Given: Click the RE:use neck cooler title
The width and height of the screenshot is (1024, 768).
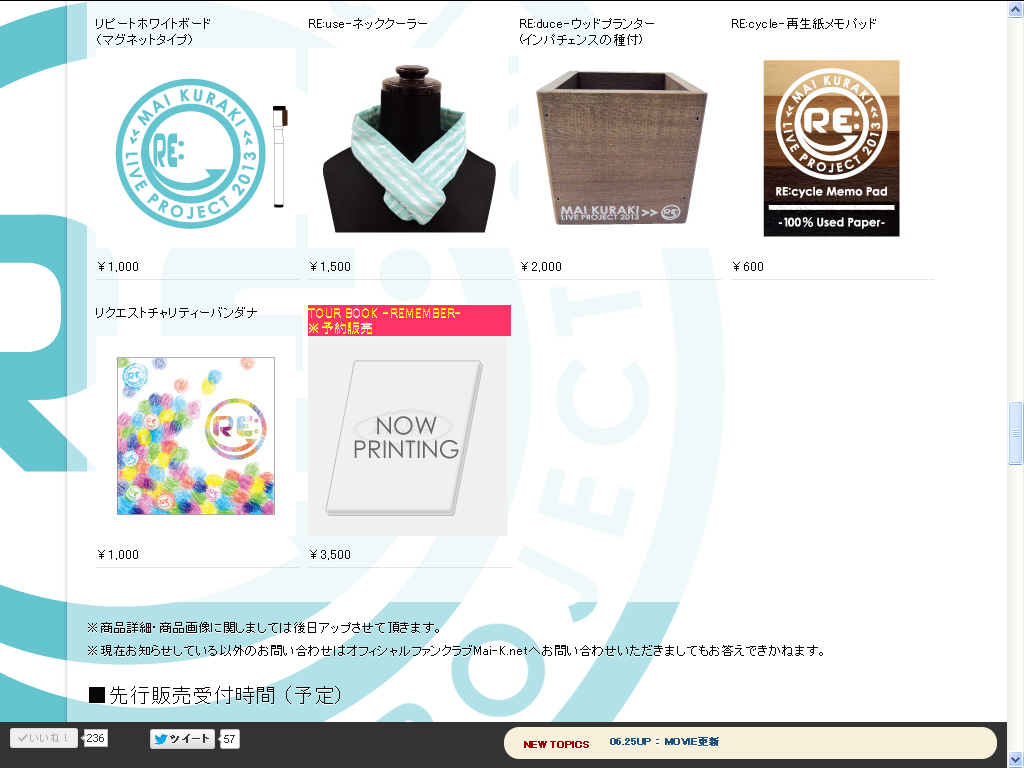Looking at the screenshot, I should tap(368, 24).
